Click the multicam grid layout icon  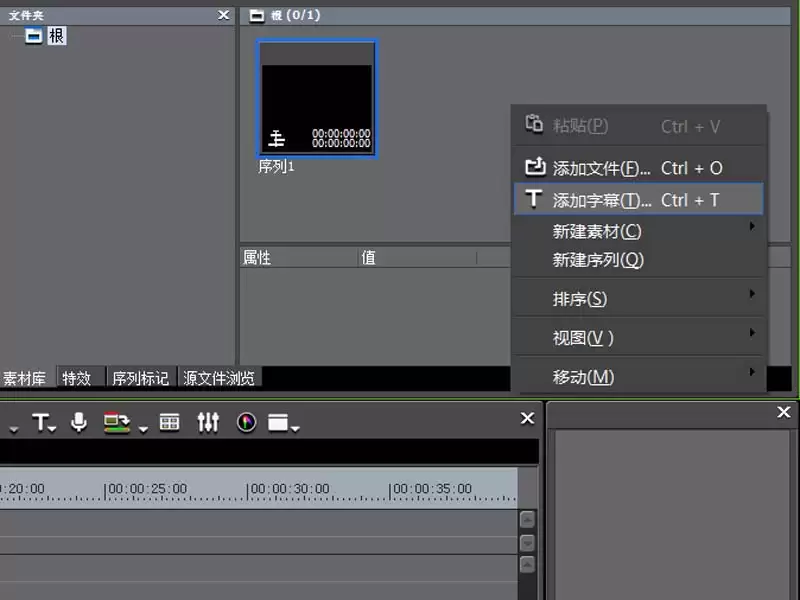coord(169,422)
